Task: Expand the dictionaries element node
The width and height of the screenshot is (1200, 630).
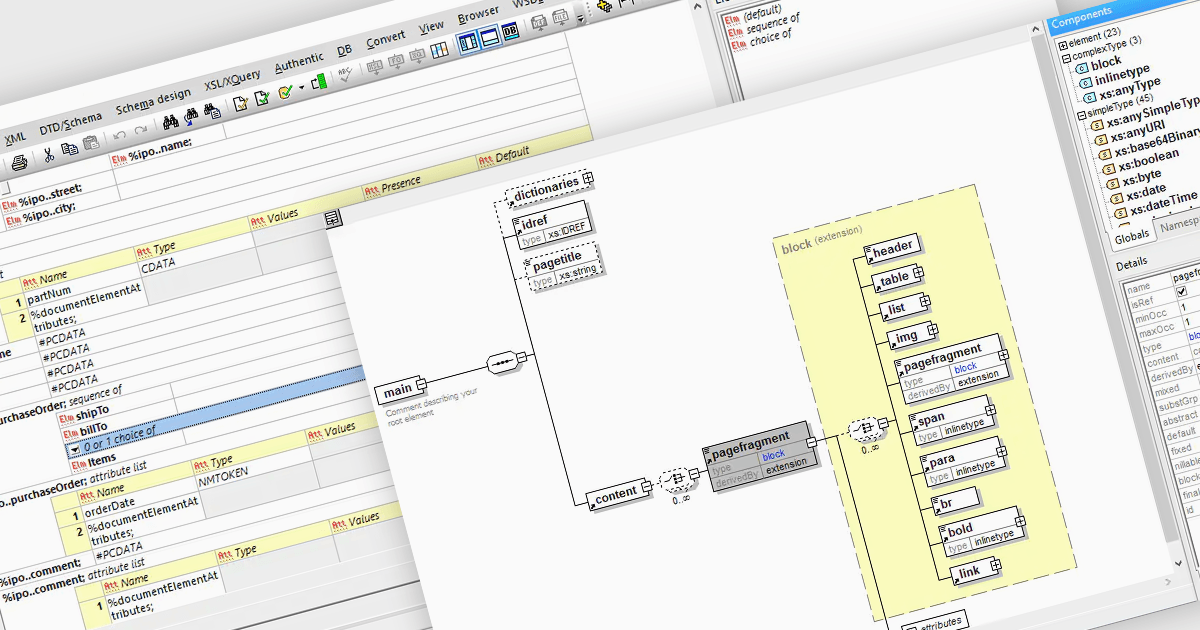Action: point(589,179)
